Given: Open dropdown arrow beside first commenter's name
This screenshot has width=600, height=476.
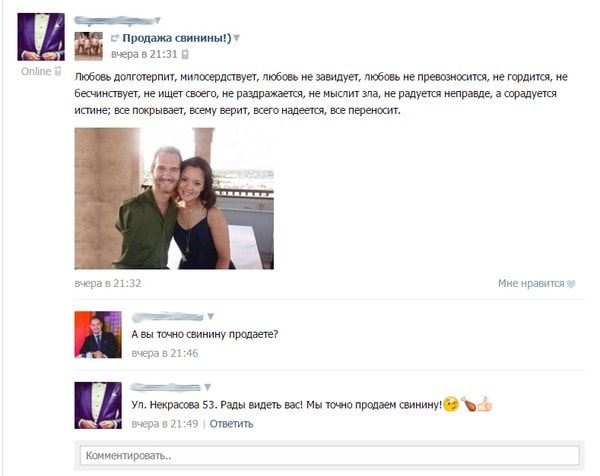Looking at the screenshot, I should [x=210, y=316].
